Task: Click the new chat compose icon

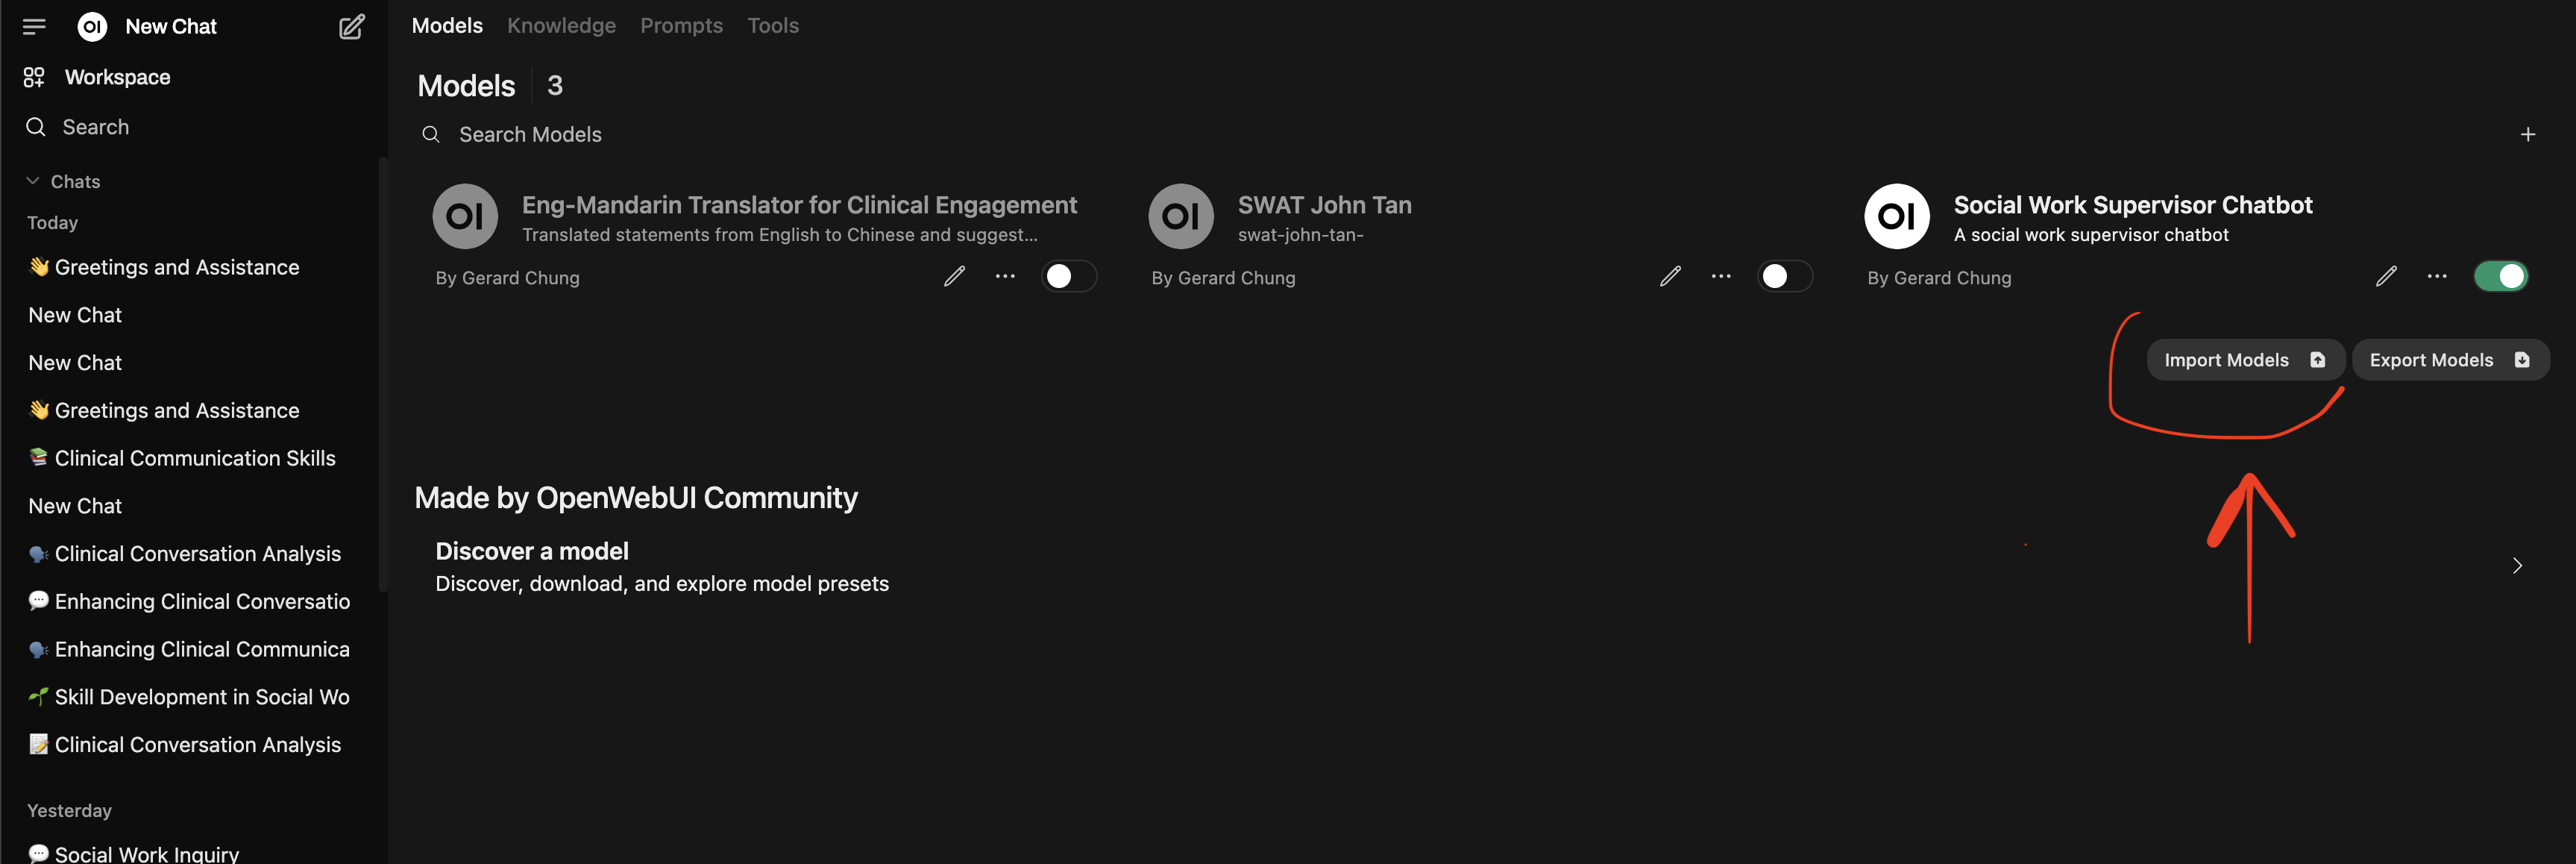Action: pos(351,27)
